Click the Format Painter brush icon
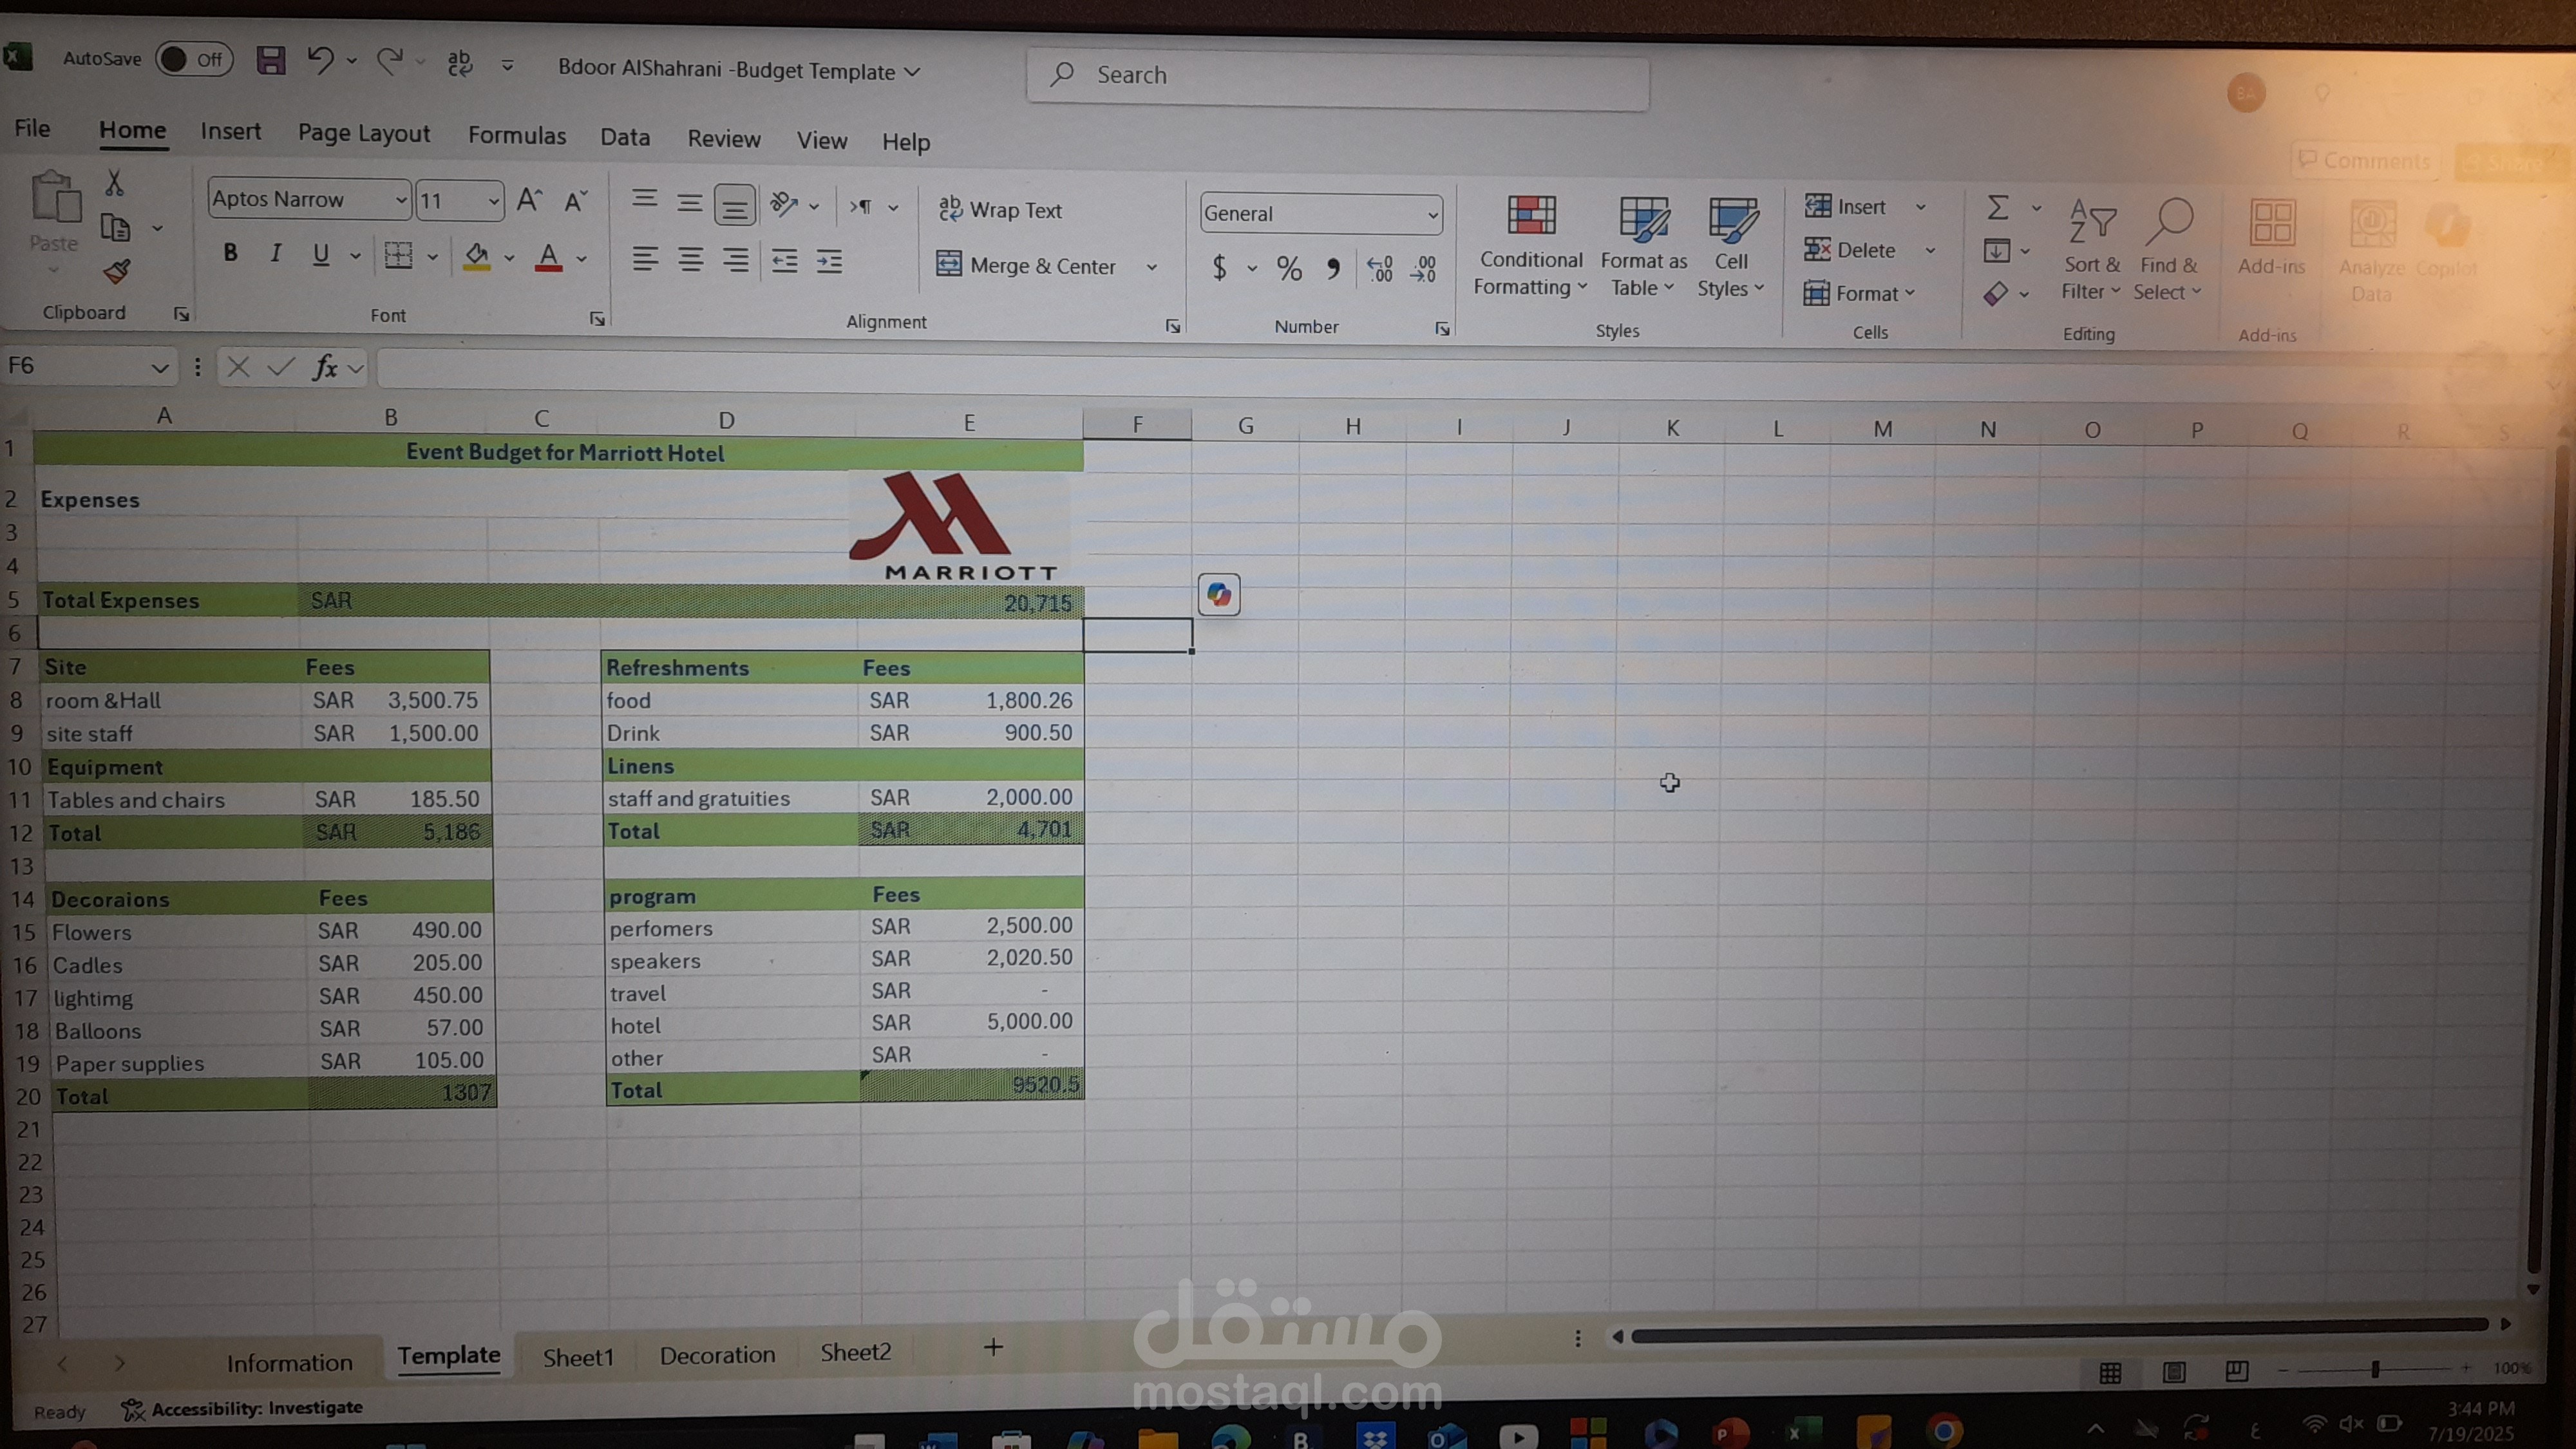 pyautogui.click(x=116, y=272)
